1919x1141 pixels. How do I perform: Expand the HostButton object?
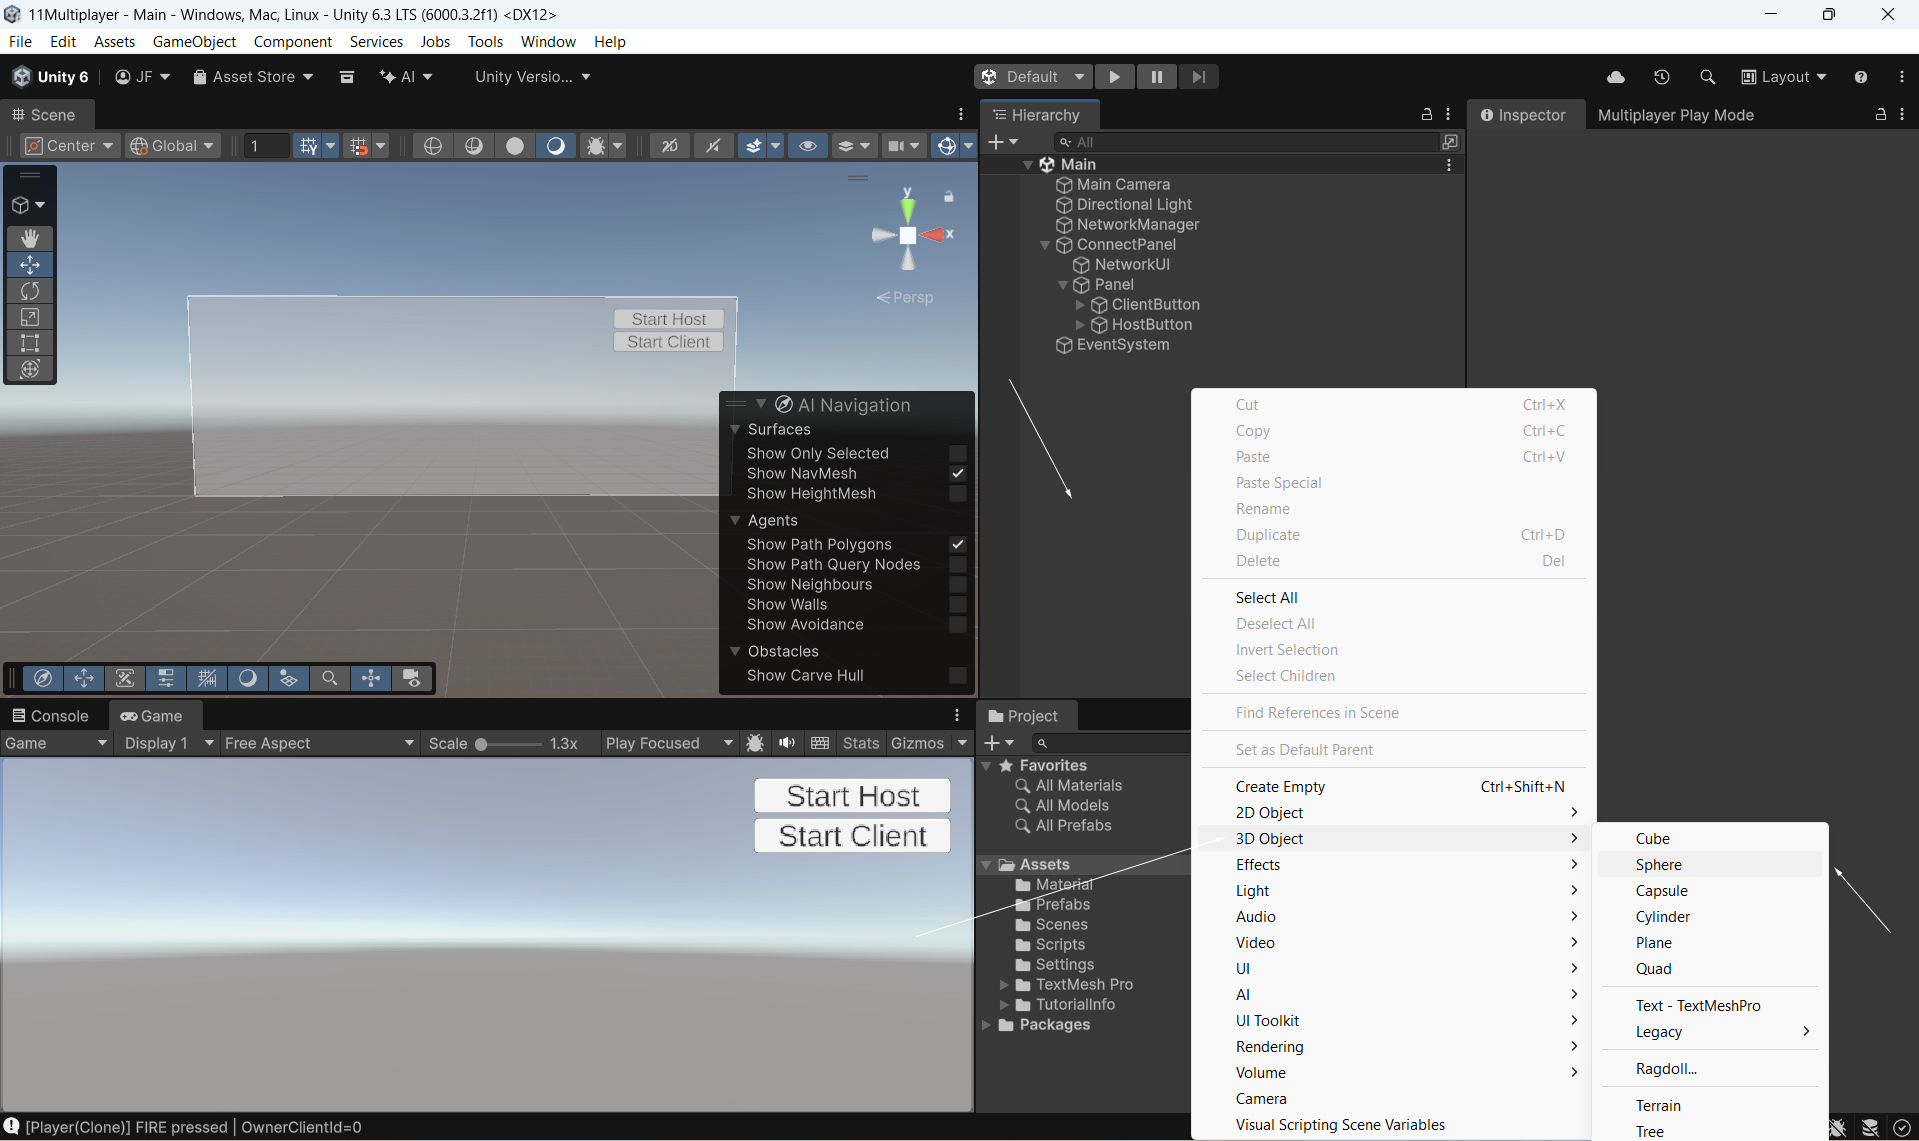[1080, 325]
